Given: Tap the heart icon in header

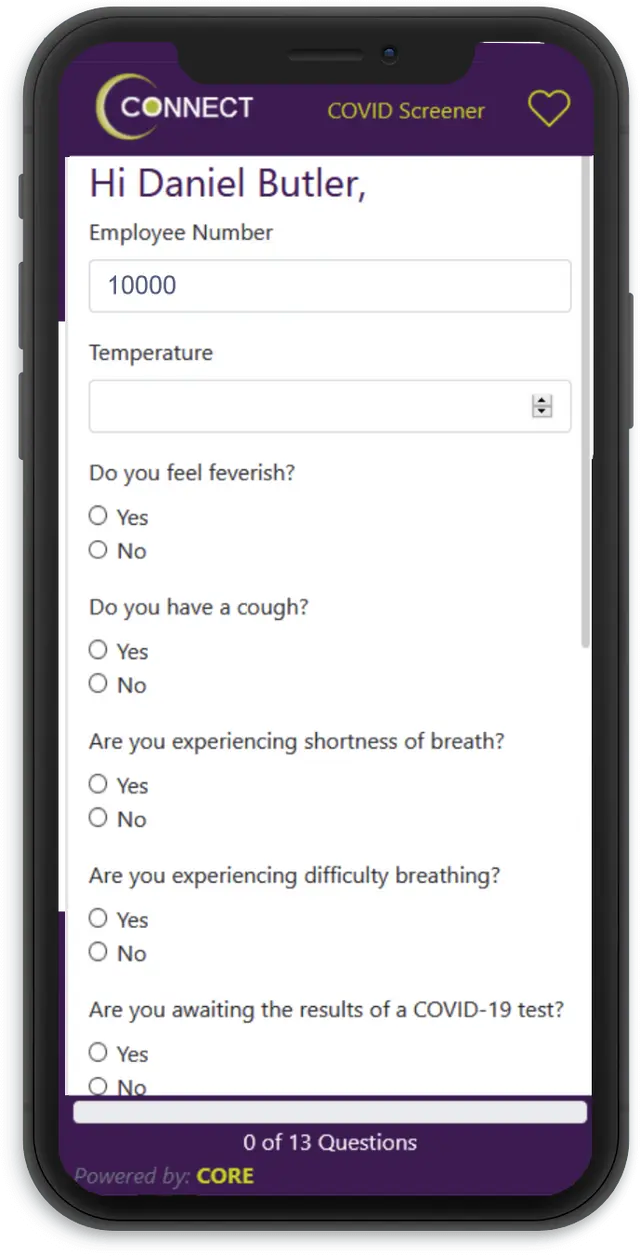Looking at the screenshot, I should [549, 108].
